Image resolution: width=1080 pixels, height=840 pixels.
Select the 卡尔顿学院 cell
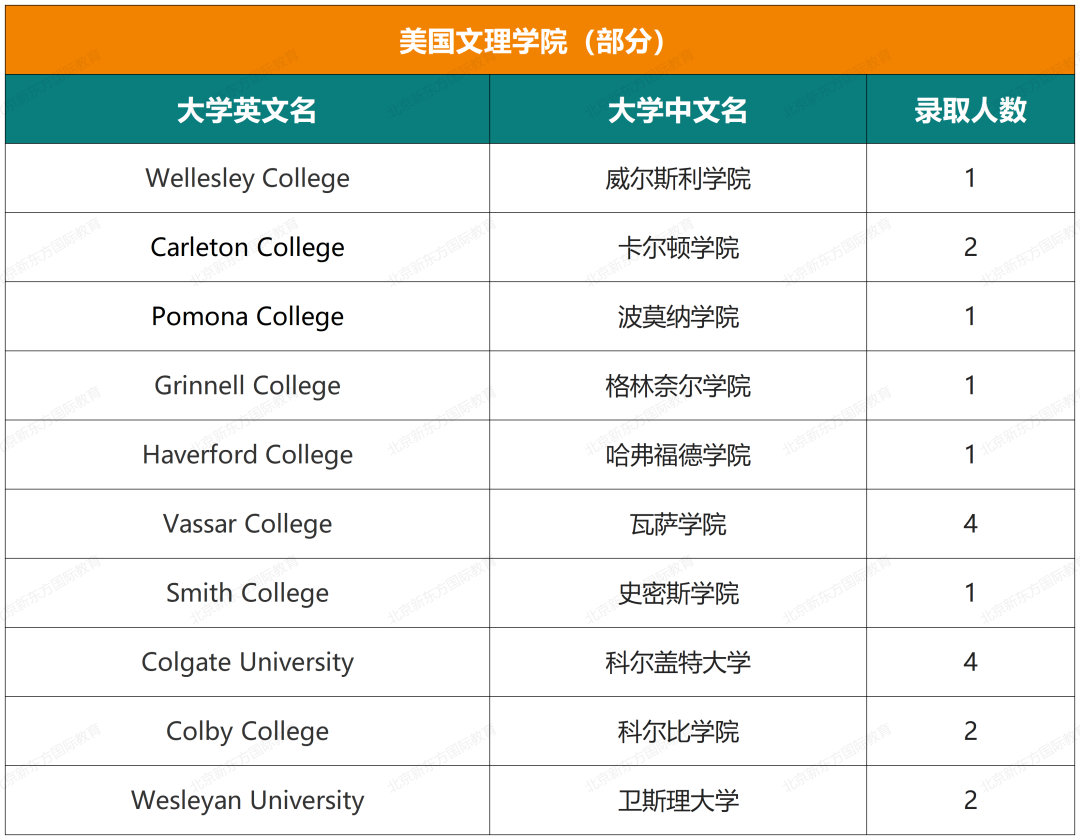click(678, 247)
